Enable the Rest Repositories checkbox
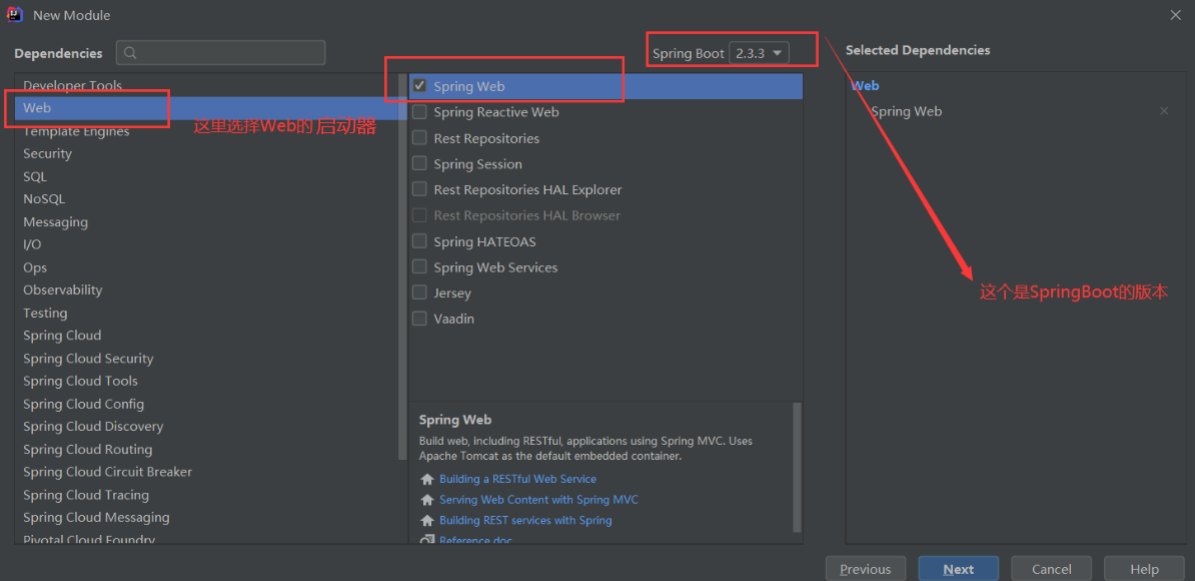Image resolution: width=1195 pixels, height=581 pixels. (419, 139)
